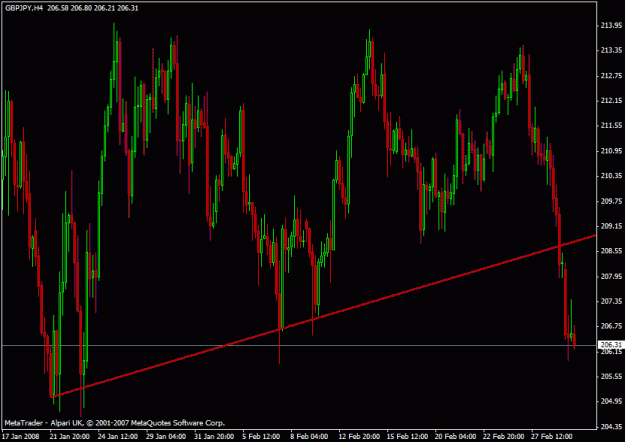This screenshot has height=442, width=625.
Task: Click the 209.75 price axis label
Action: pos(611,201)
